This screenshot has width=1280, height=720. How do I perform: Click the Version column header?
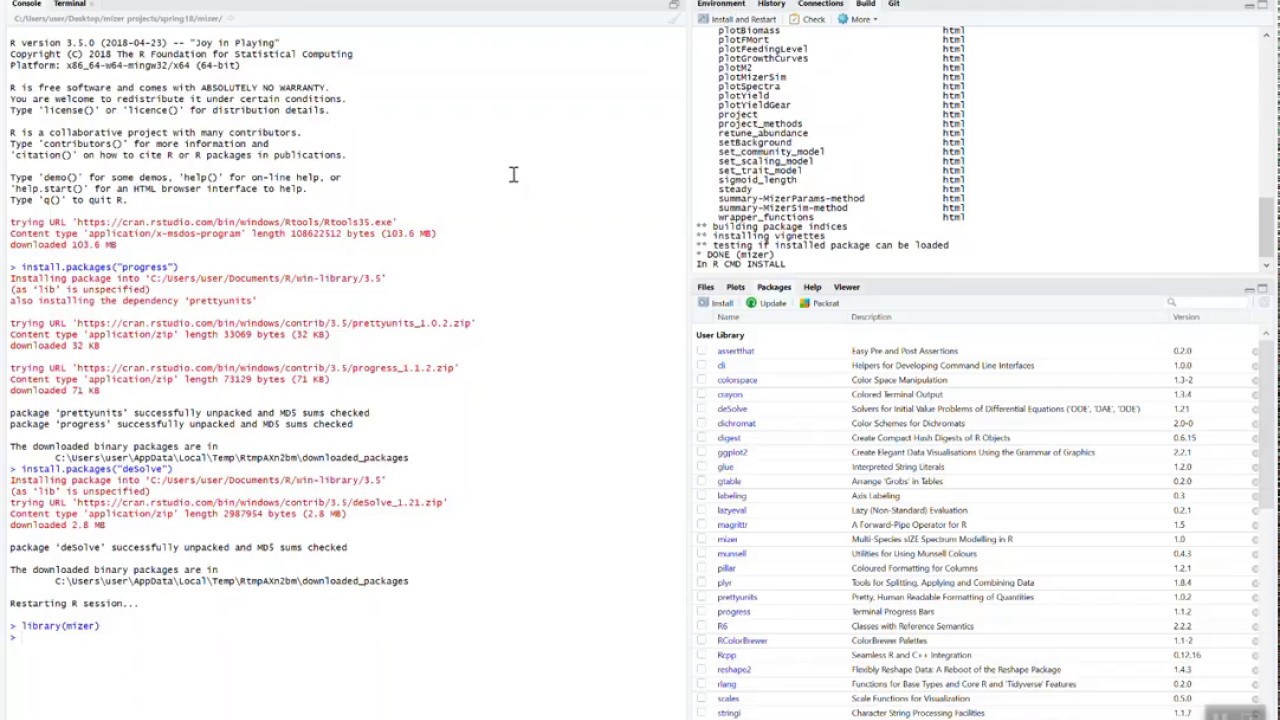coord(1185,318)
